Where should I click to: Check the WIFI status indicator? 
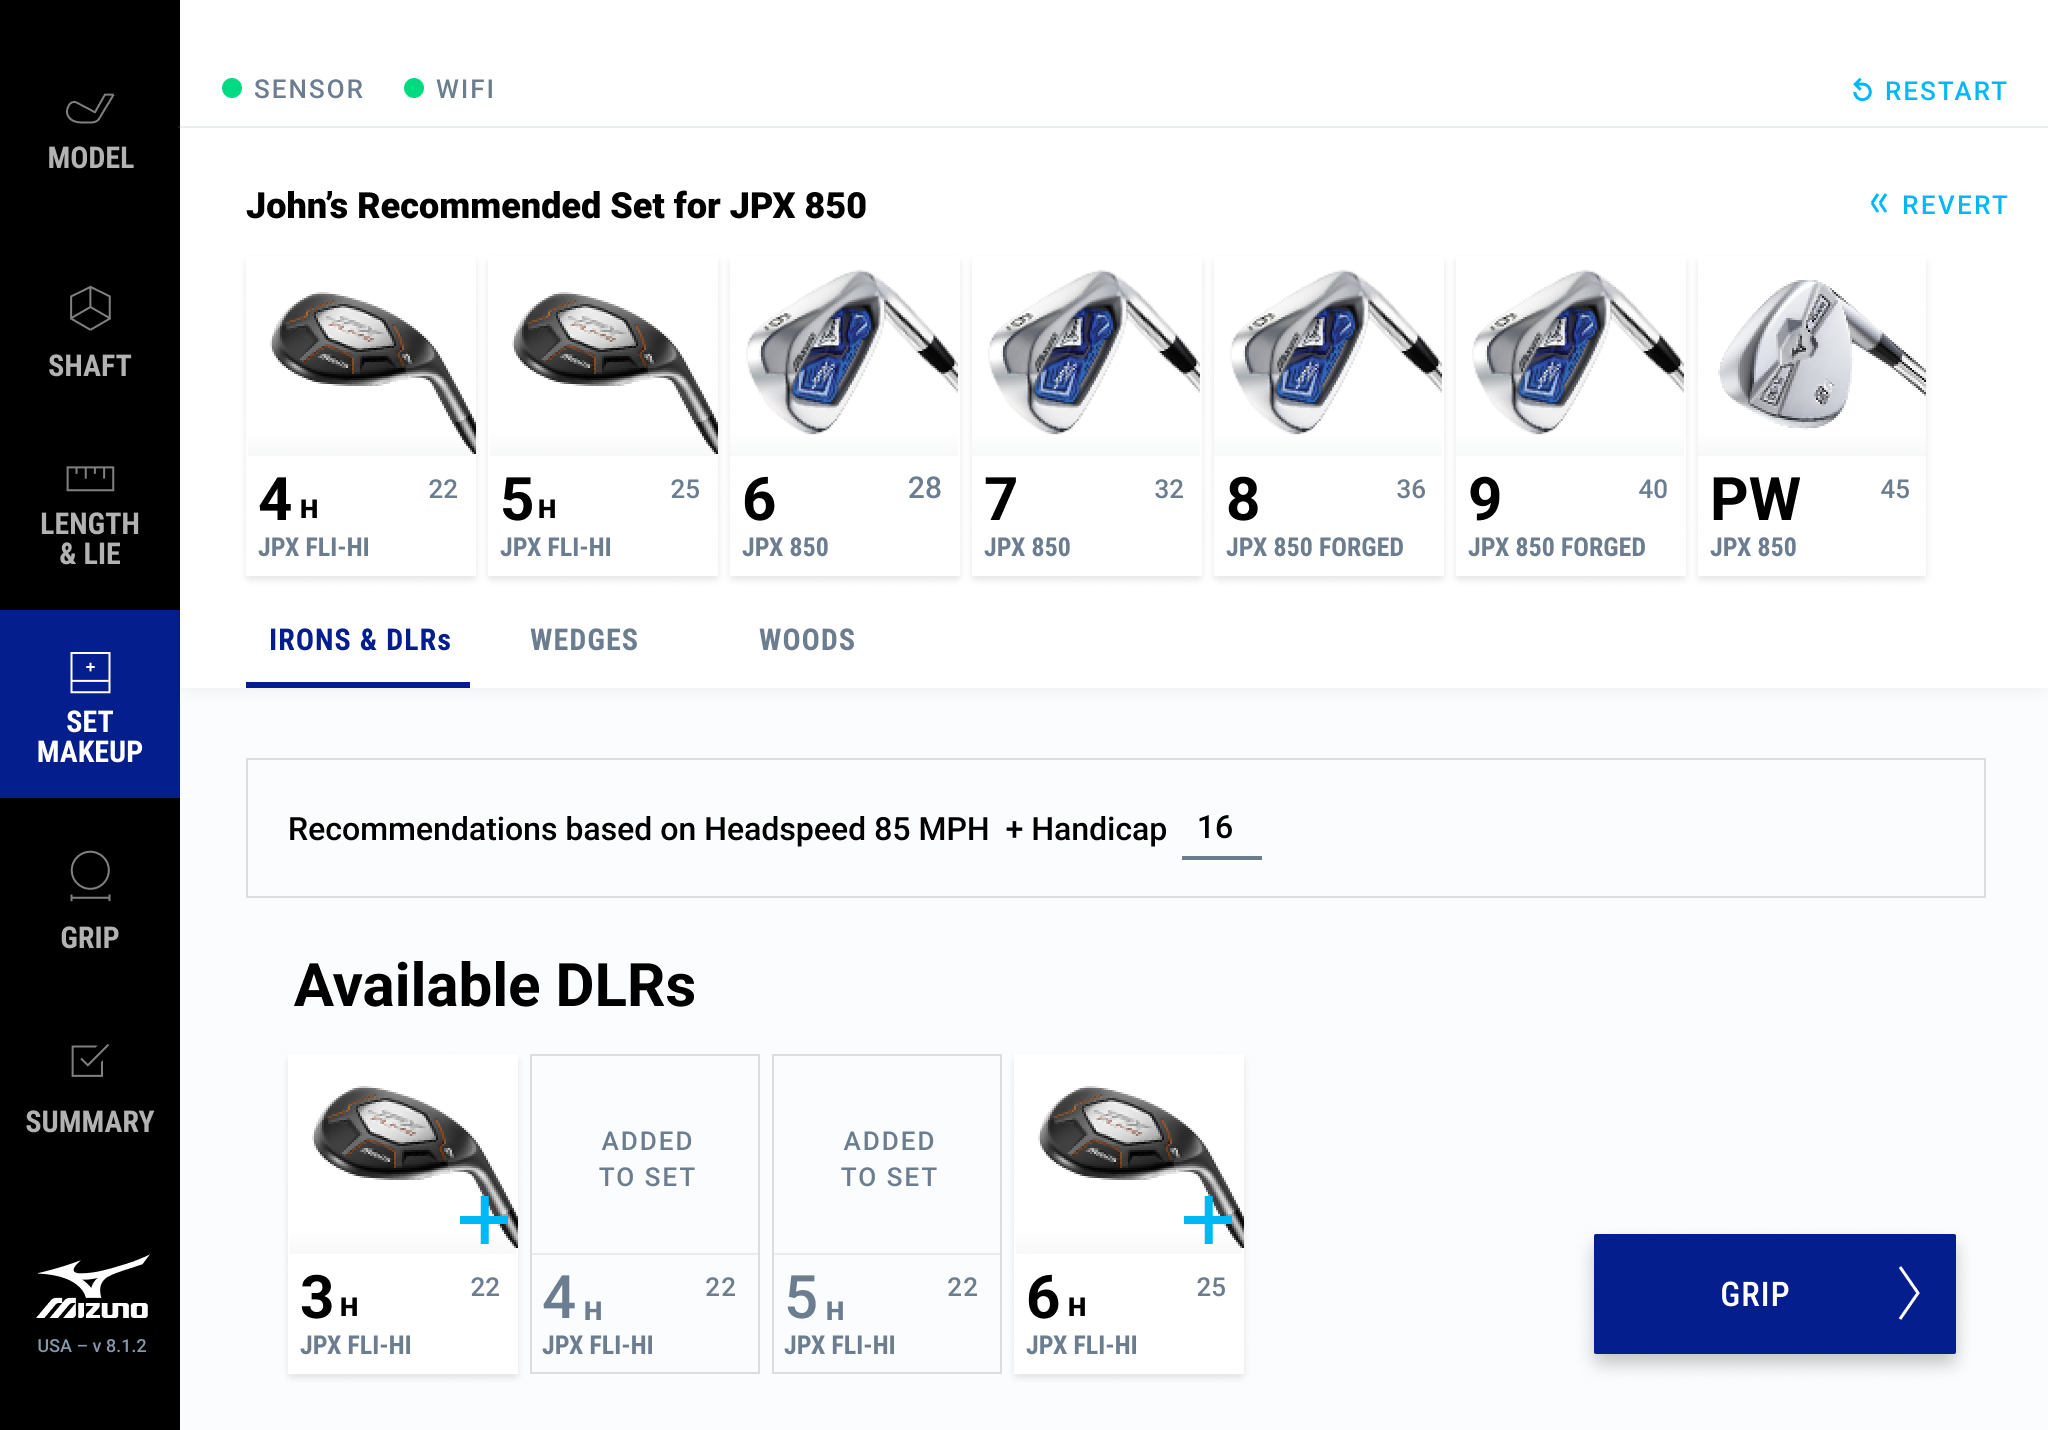pos(415,89)
